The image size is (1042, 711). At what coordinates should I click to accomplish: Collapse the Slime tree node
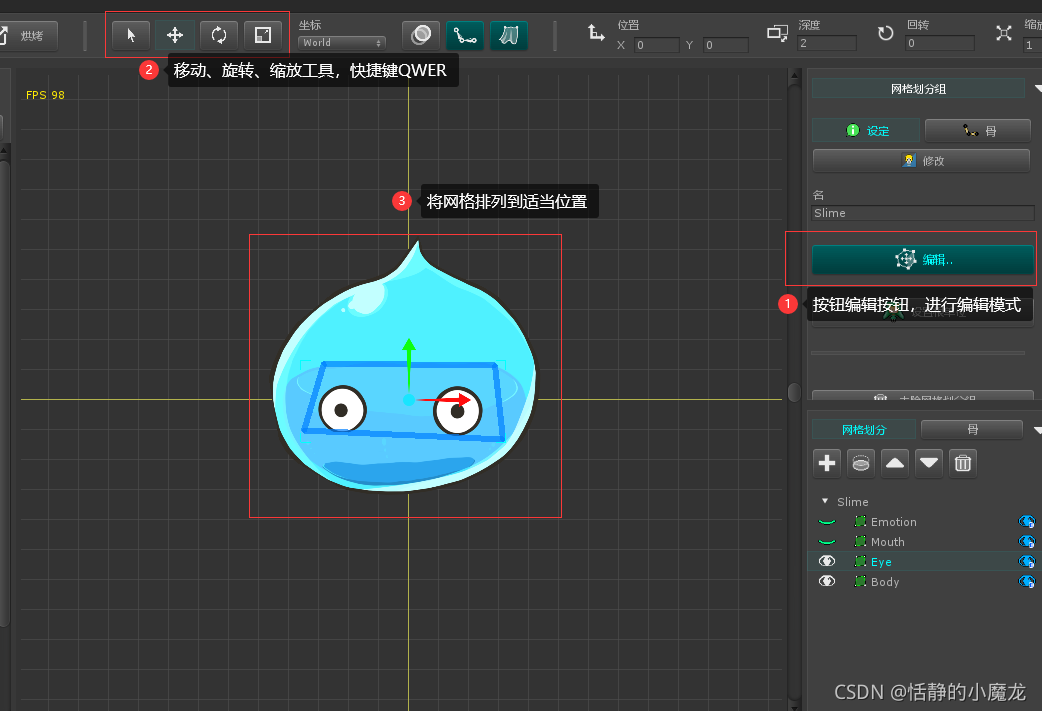click(x=825, y=501)
